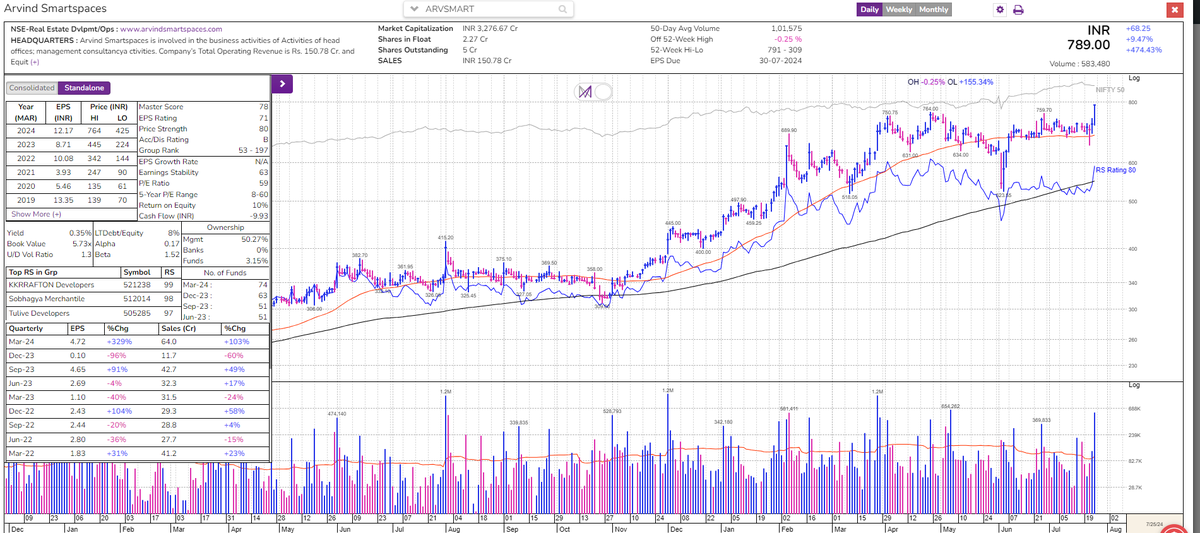Click the Beta value 1.52

(171, 254)
